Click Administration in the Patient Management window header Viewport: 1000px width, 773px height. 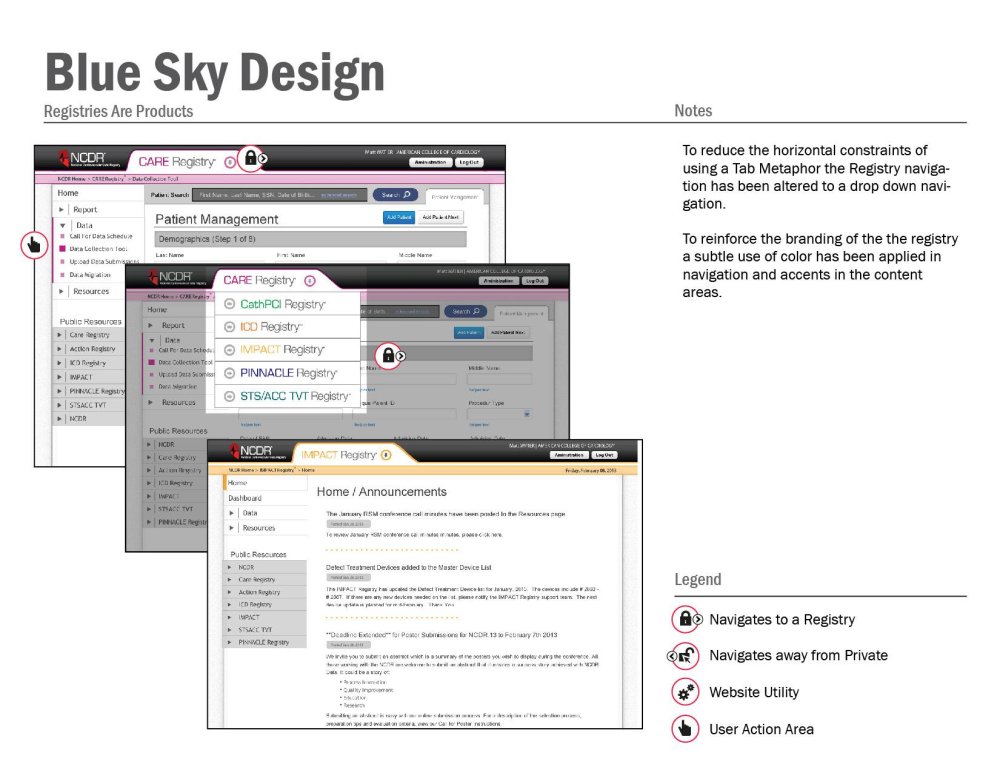(430, 163)
